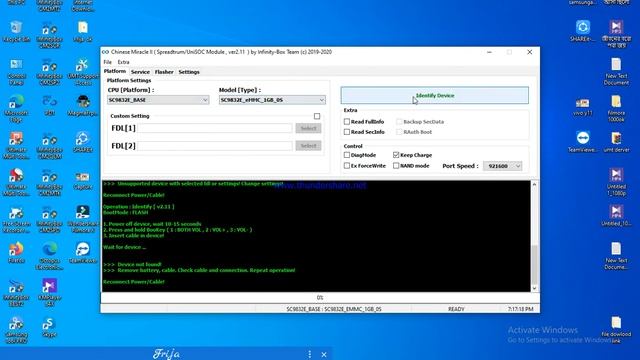Click the 'Wait for device ...' log line
The width and height of the screenshot is (640, 360).
coord(124,247)
